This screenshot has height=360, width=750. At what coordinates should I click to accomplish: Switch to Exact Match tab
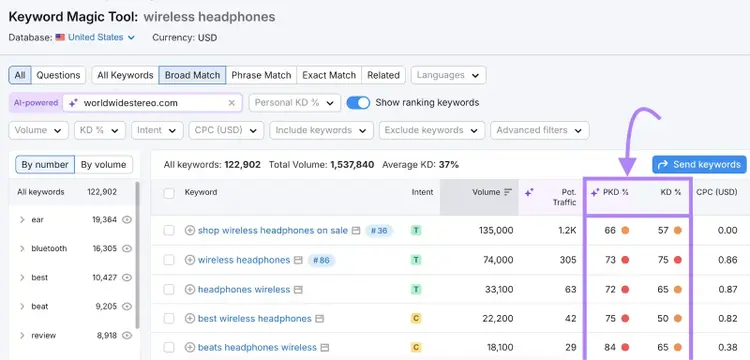point(329,75)
